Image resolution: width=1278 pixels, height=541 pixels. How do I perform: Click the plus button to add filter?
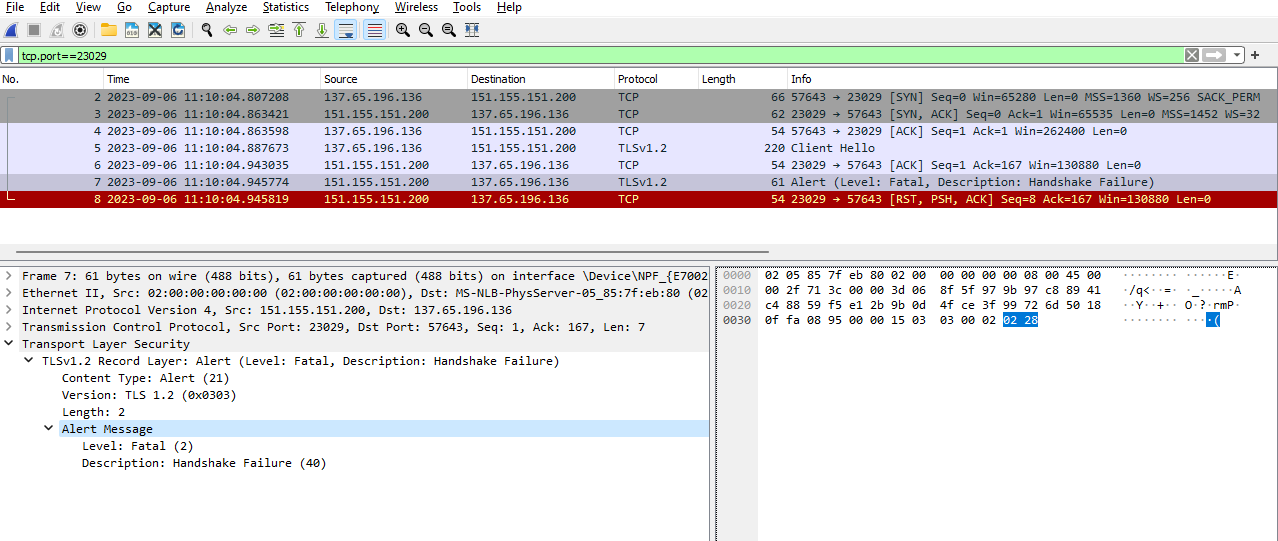tap(1255, 55)
